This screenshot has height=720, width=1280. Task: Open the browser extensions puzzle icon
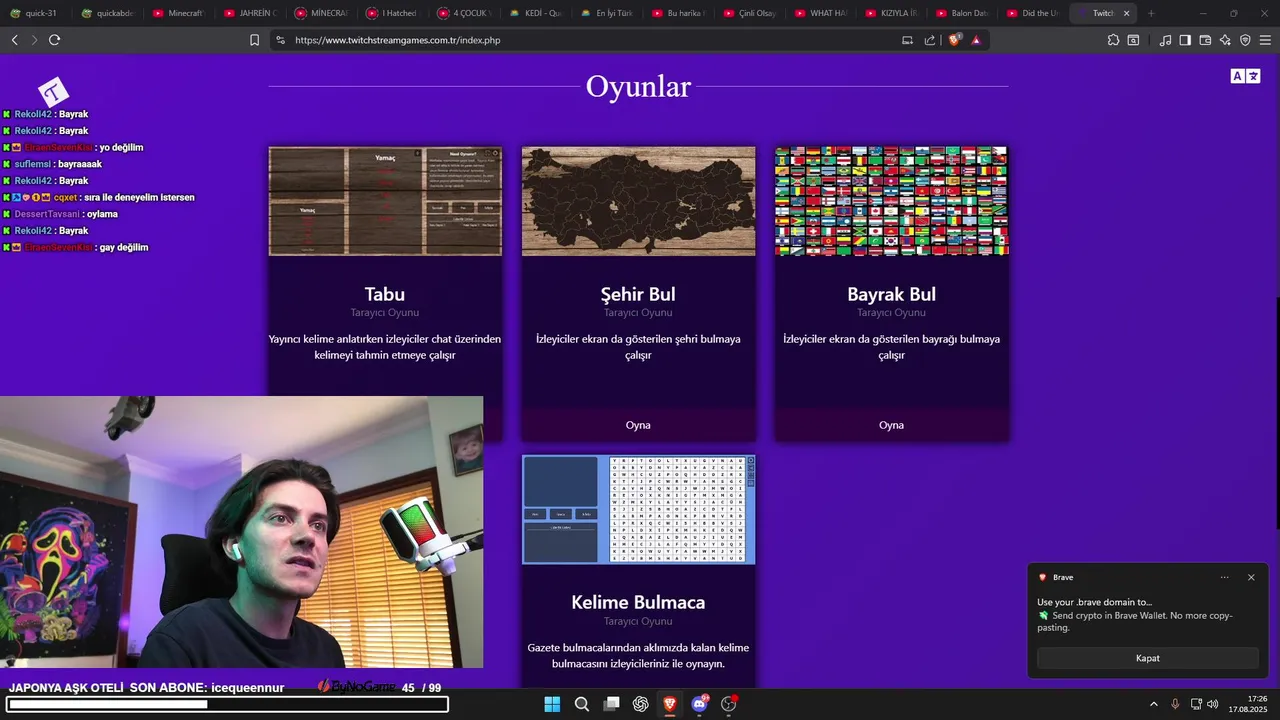1113,40
